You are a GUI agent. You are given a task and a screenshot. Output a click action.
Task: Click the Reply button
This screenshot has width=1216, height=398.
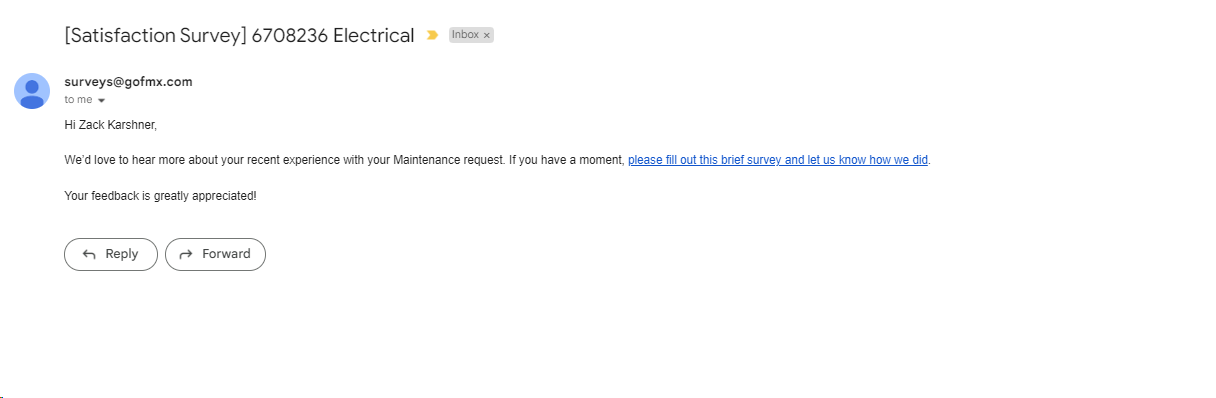[x=111, y=254]
